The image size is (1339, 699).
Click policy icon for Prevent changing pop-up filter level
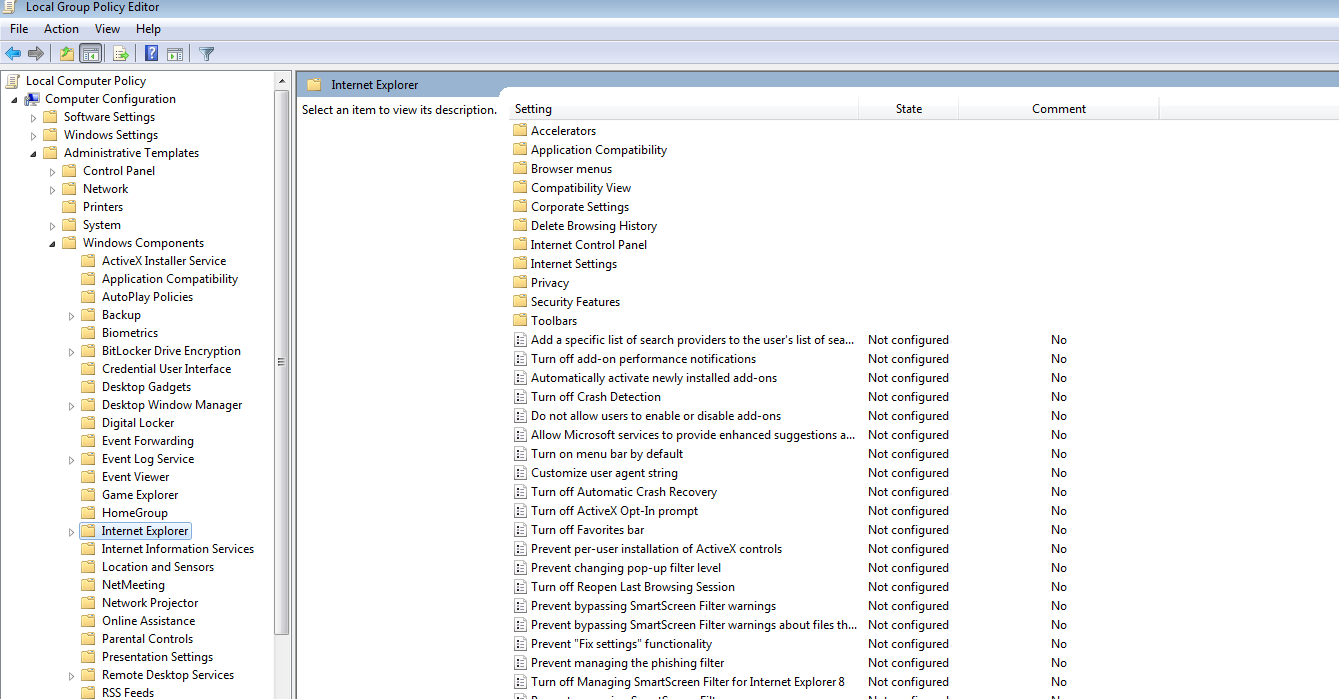[520, 568]
